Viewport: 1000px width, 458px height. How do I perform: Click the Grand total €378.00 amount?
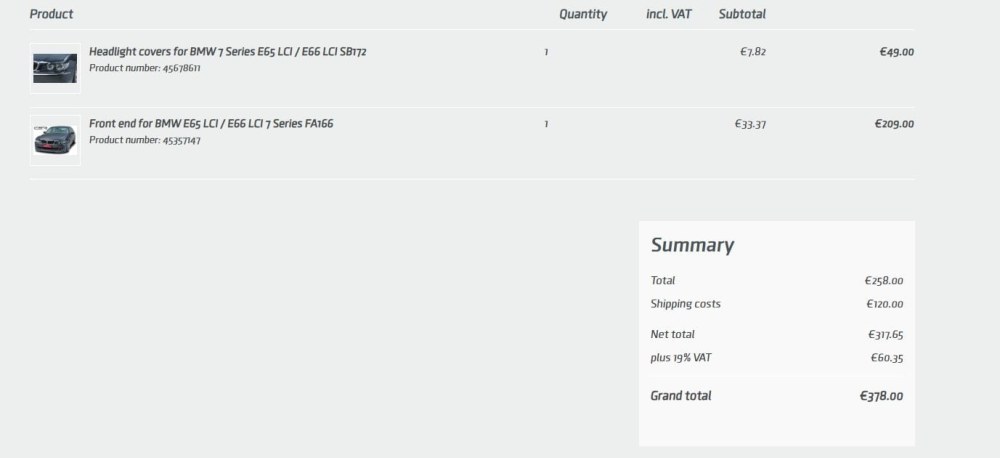(x=881, y=396)
